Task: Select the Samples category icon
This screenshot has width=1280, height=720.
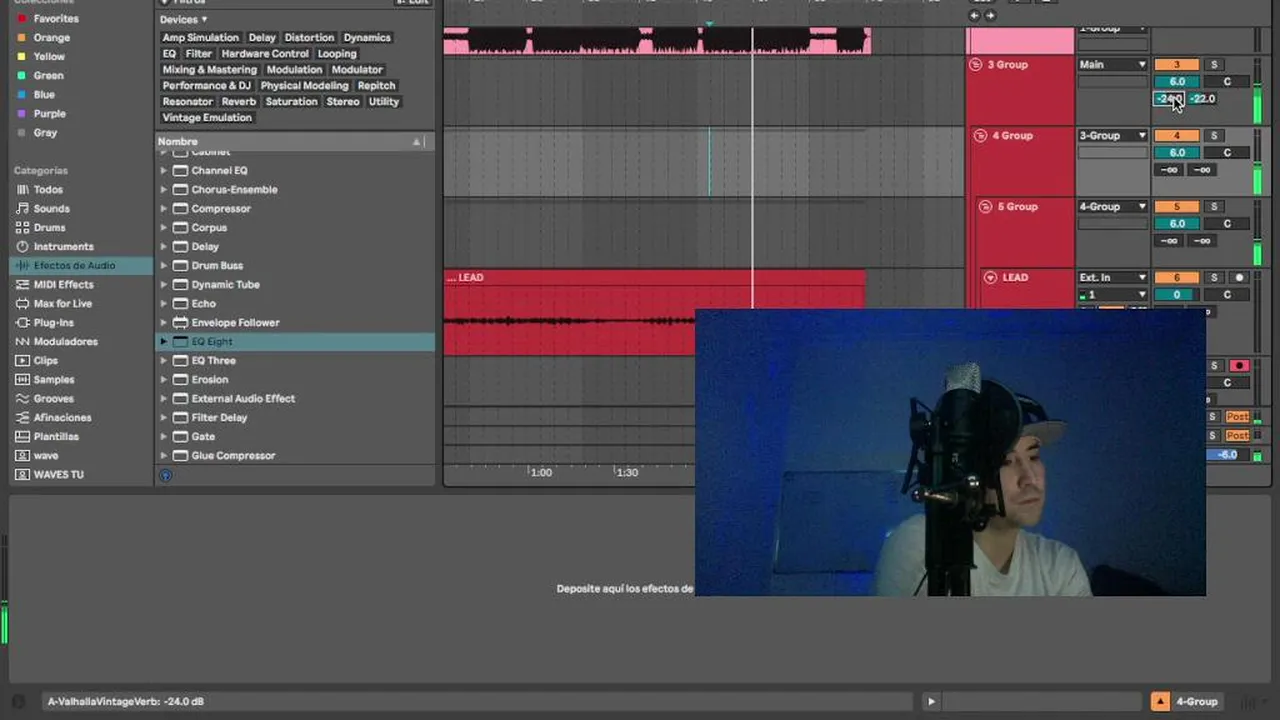Action: (22, 380)
